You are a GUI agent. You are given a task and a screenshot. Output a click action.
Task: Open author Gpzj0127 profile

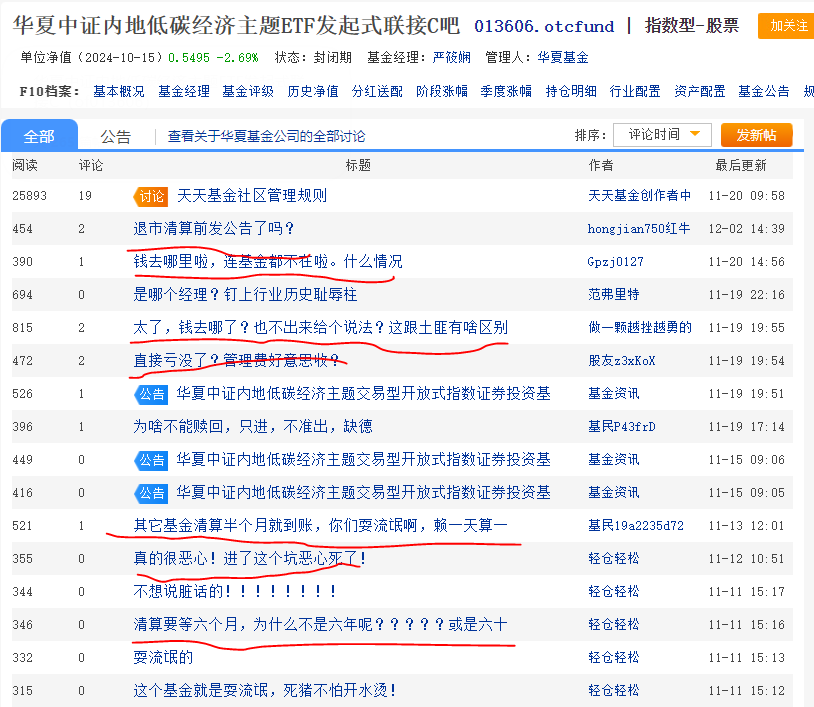pos(616,262)
